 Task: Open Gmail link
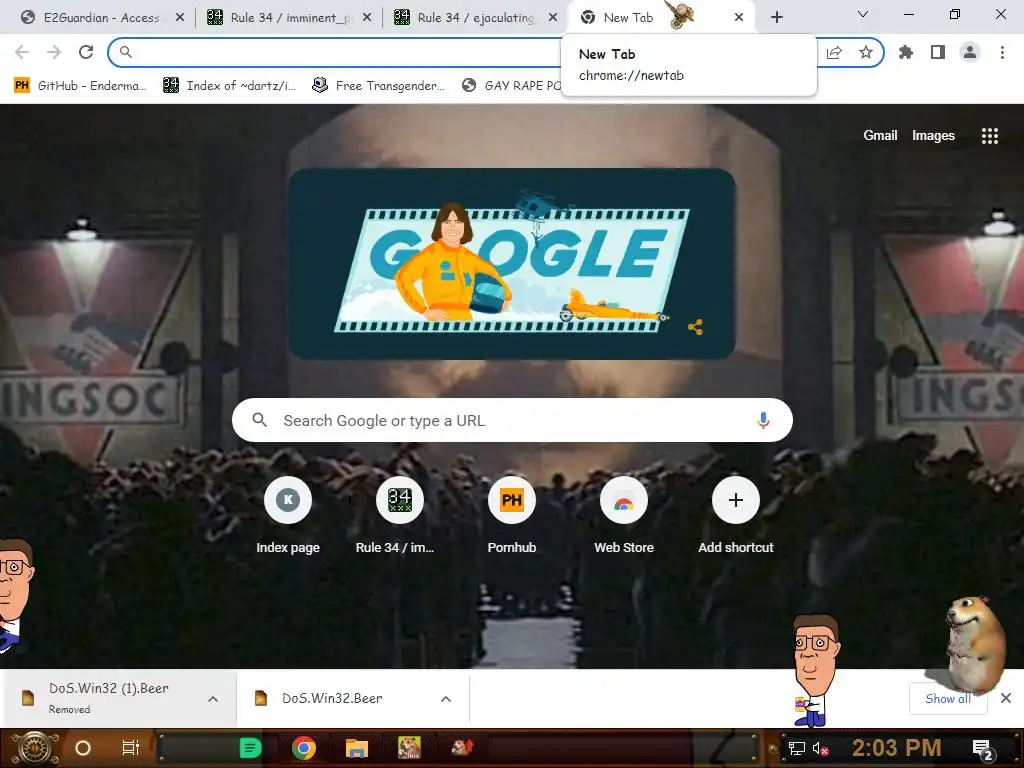880,135
